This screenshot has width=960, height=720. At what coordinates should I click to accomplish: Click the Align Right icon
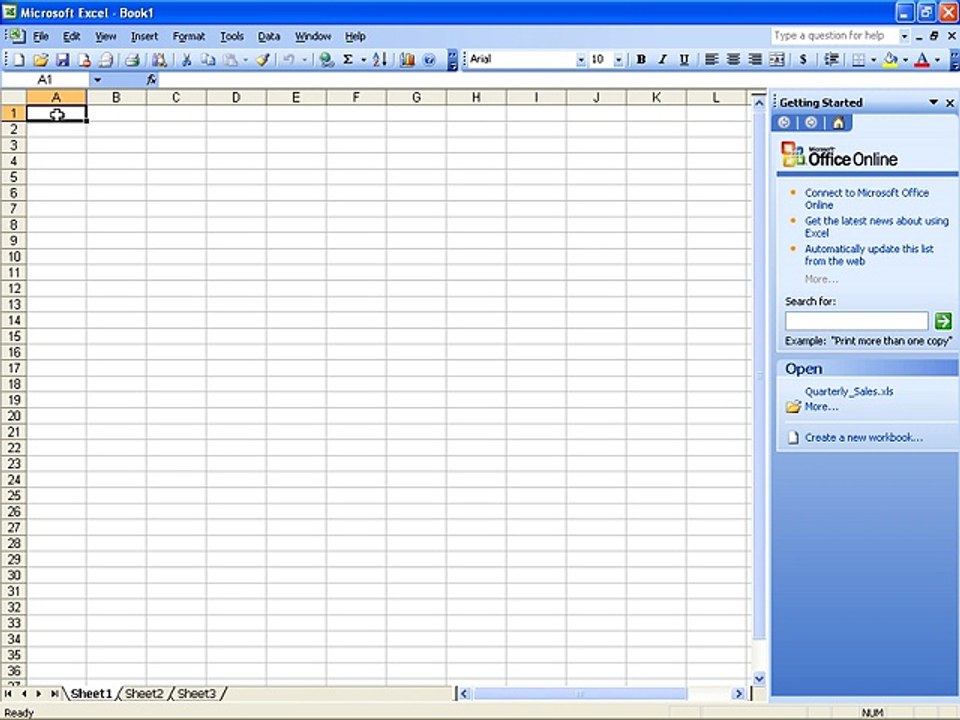pos(755,59)
